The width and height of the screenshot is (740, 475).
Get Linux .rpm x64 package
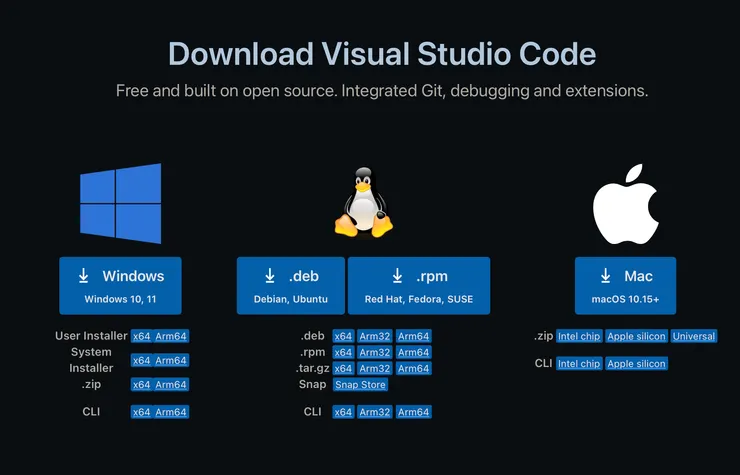[x=343, y=352]
